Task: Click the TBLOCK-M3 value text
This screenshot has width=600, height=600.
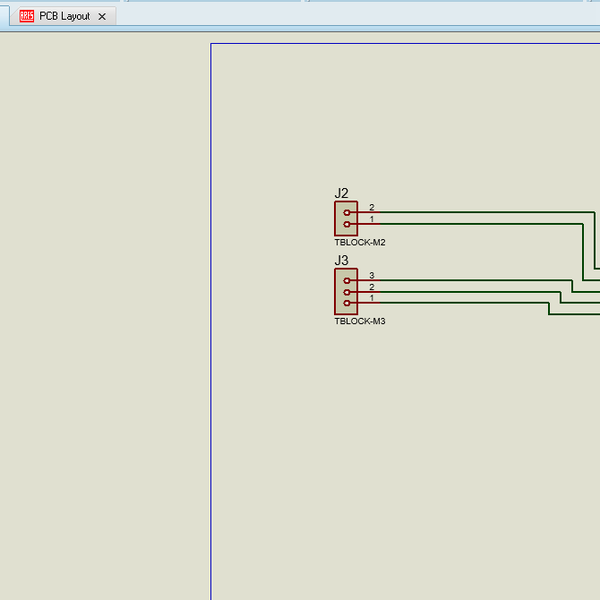Action: [x=360, y=322]
